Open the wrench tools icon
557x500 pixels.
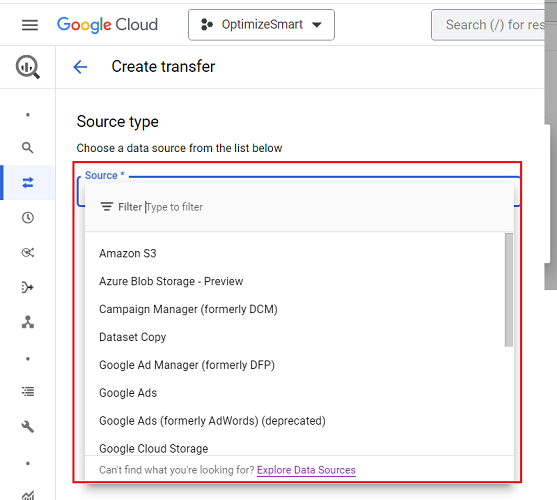click(x=28, y=426)
